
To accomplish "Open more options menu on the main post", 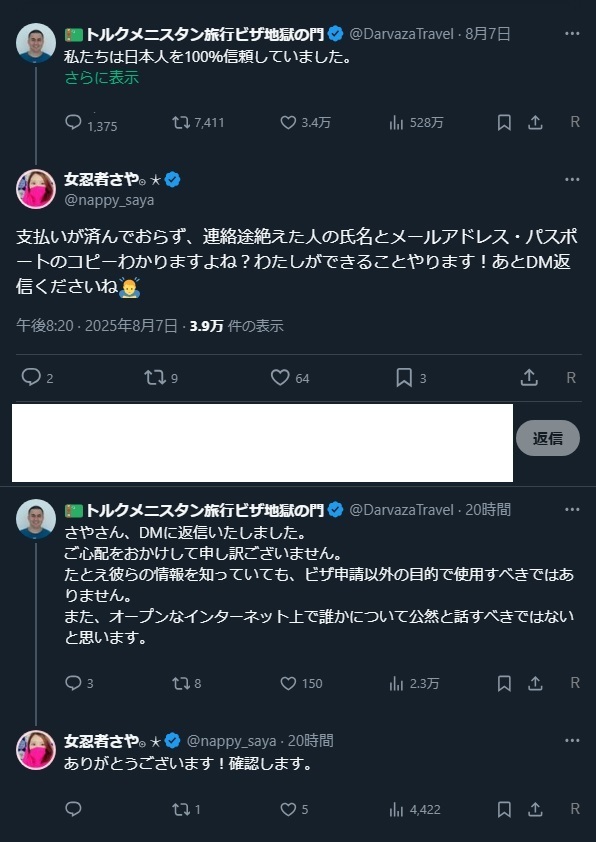I will [x=572, y=179].
